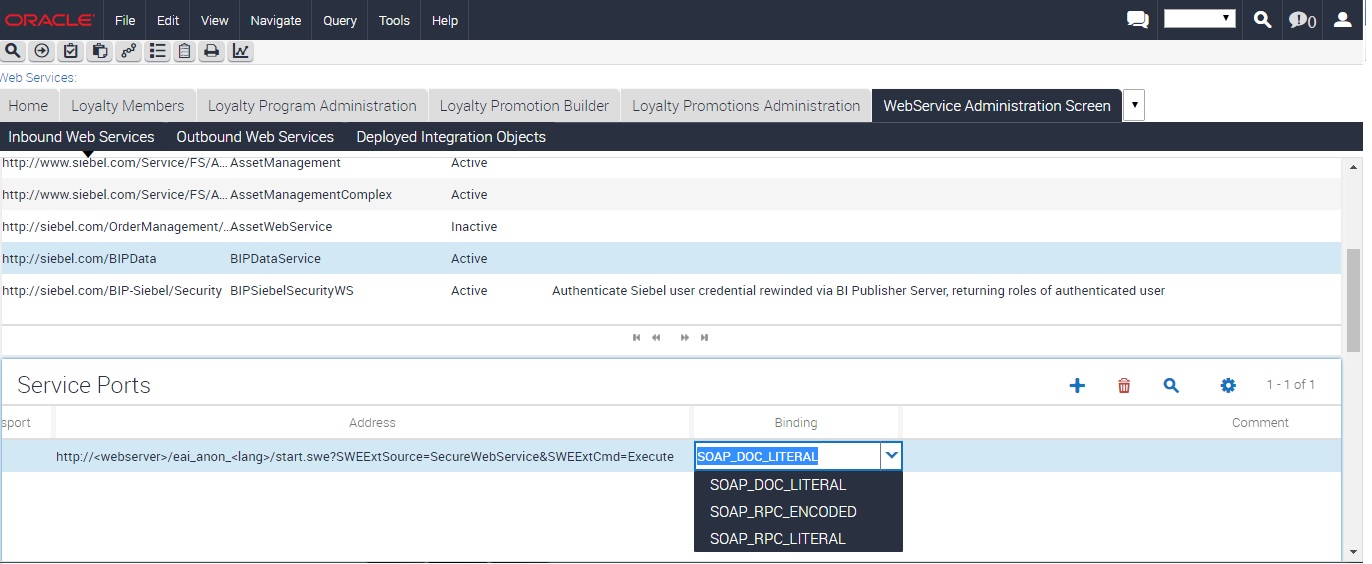Open Deployed Integration Objects view
The image size is (1372, 564).
pyautogui.click(x=451, y=137)
